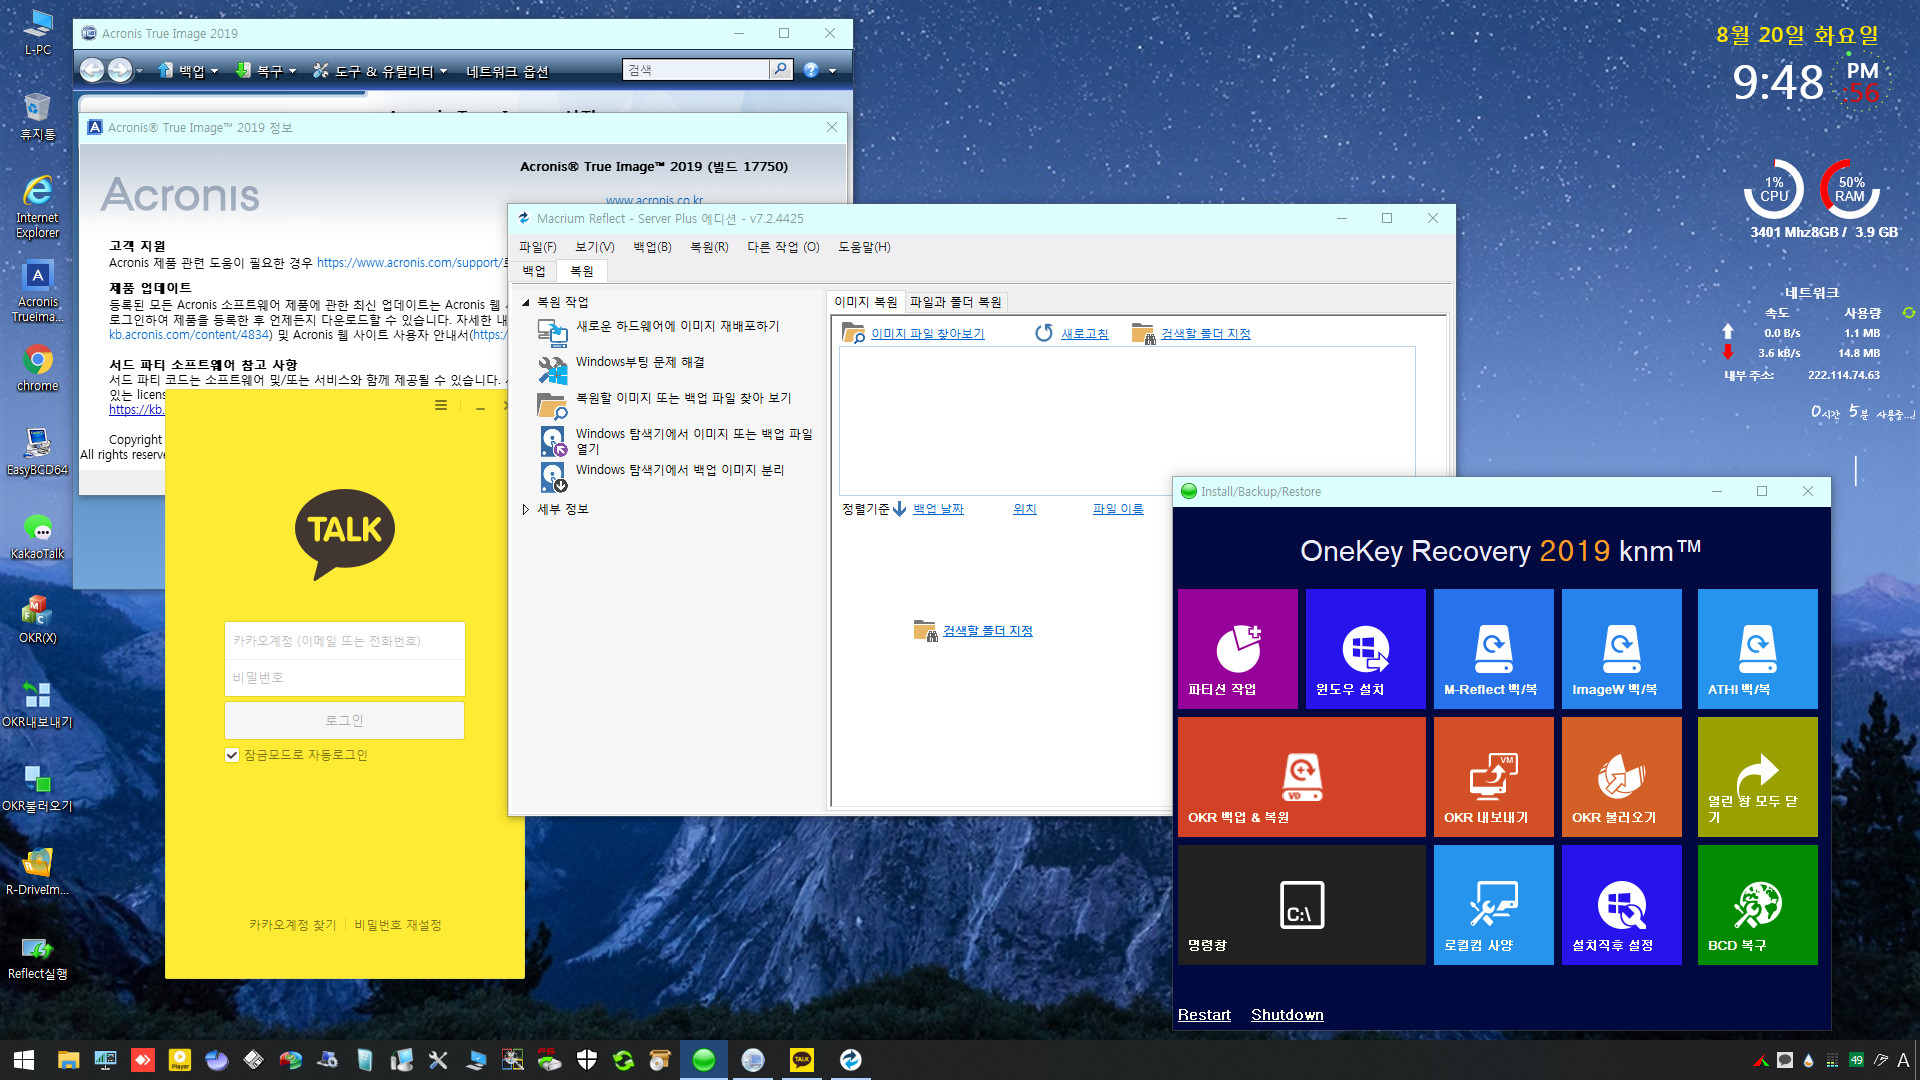The height and width of the screenshot is (1080, 1920).
Task: Open the 명령창 command prompt tile
Action: [x=1301, y=905]
